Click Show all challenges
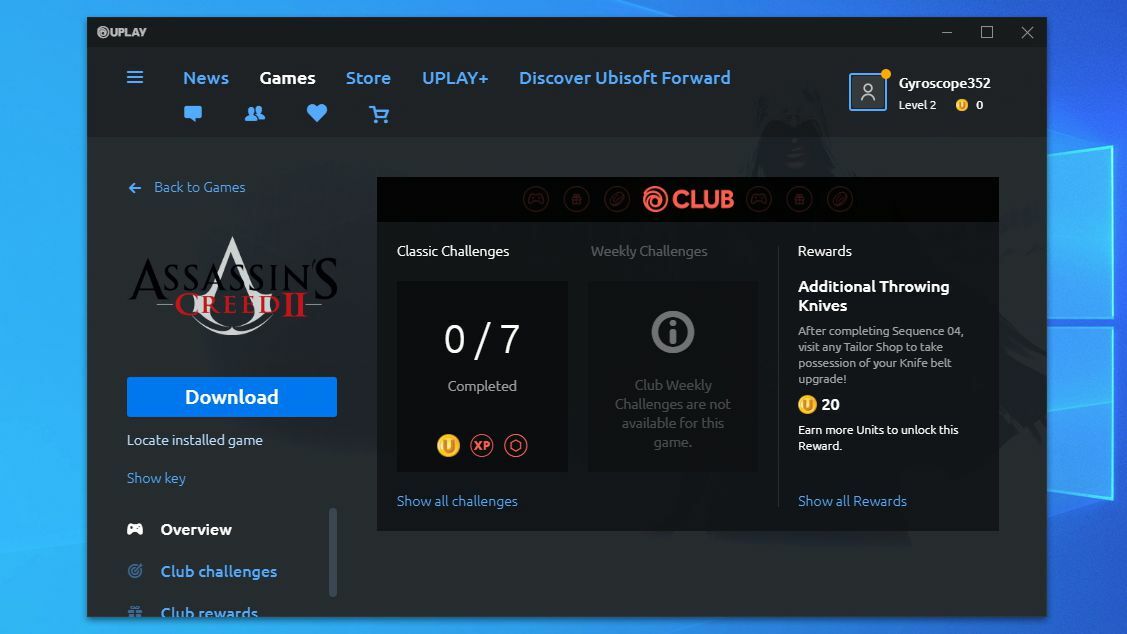 (x=457, y=501)
